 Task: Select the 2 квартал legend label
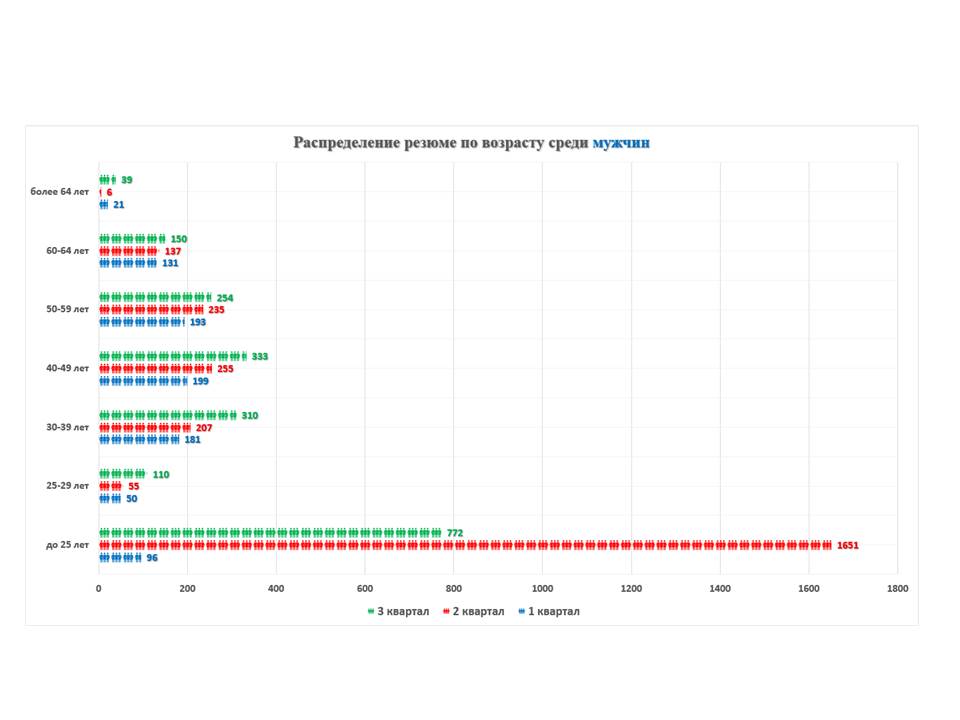click(479, 612)
